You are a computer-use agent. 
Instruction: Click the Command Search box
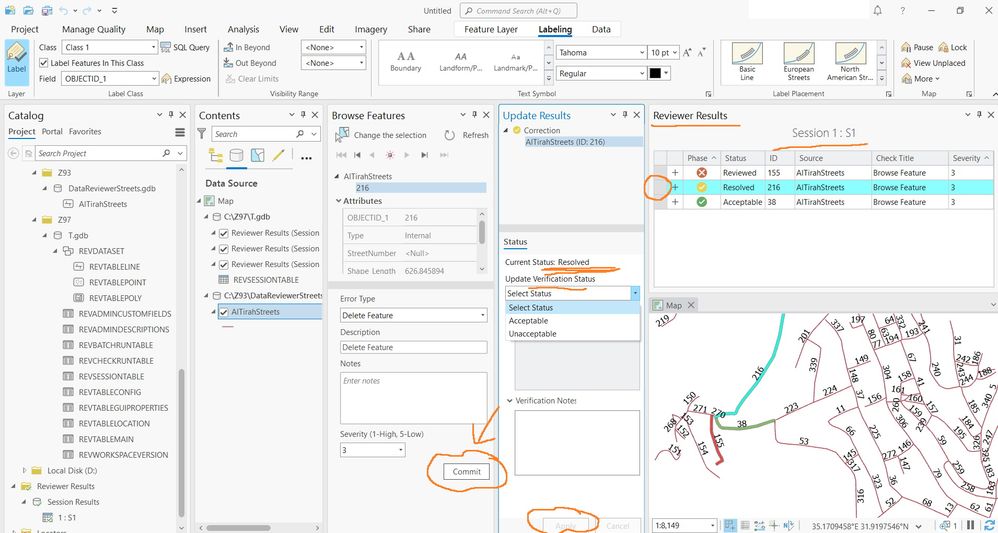(x=519, y=11)
